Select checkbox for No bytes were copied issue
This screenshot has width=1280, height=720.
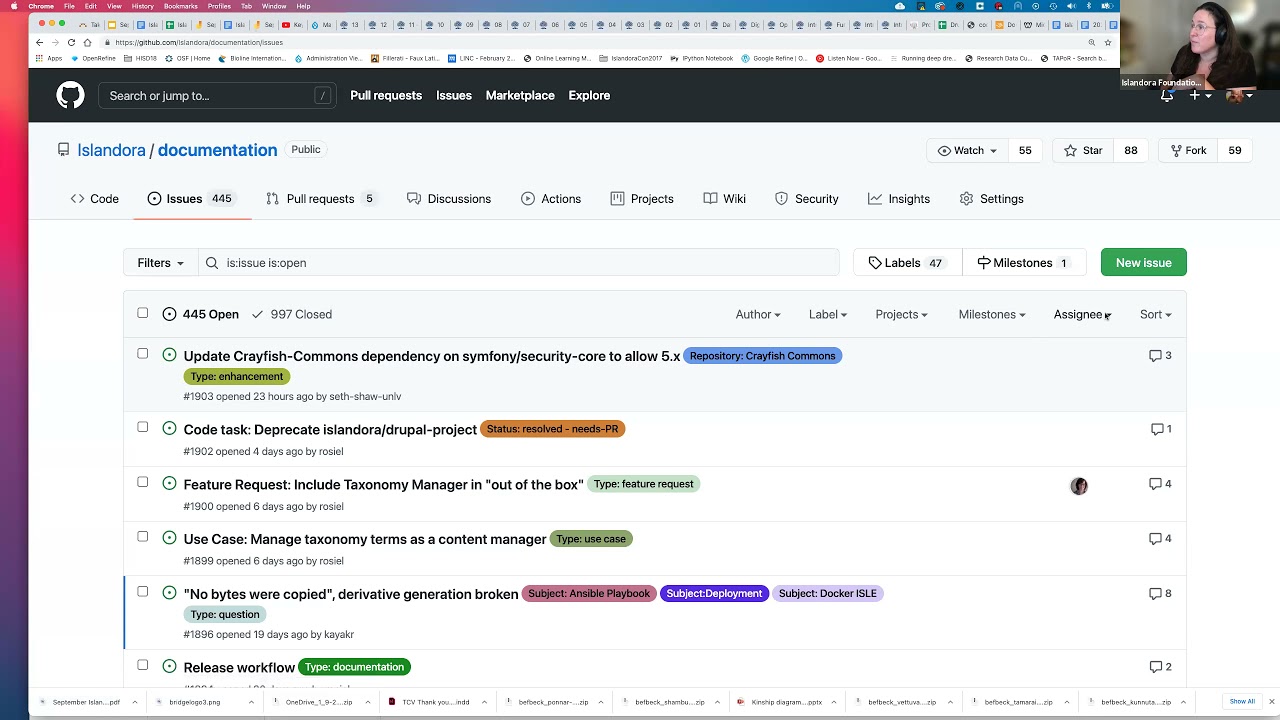coord(143,592)
